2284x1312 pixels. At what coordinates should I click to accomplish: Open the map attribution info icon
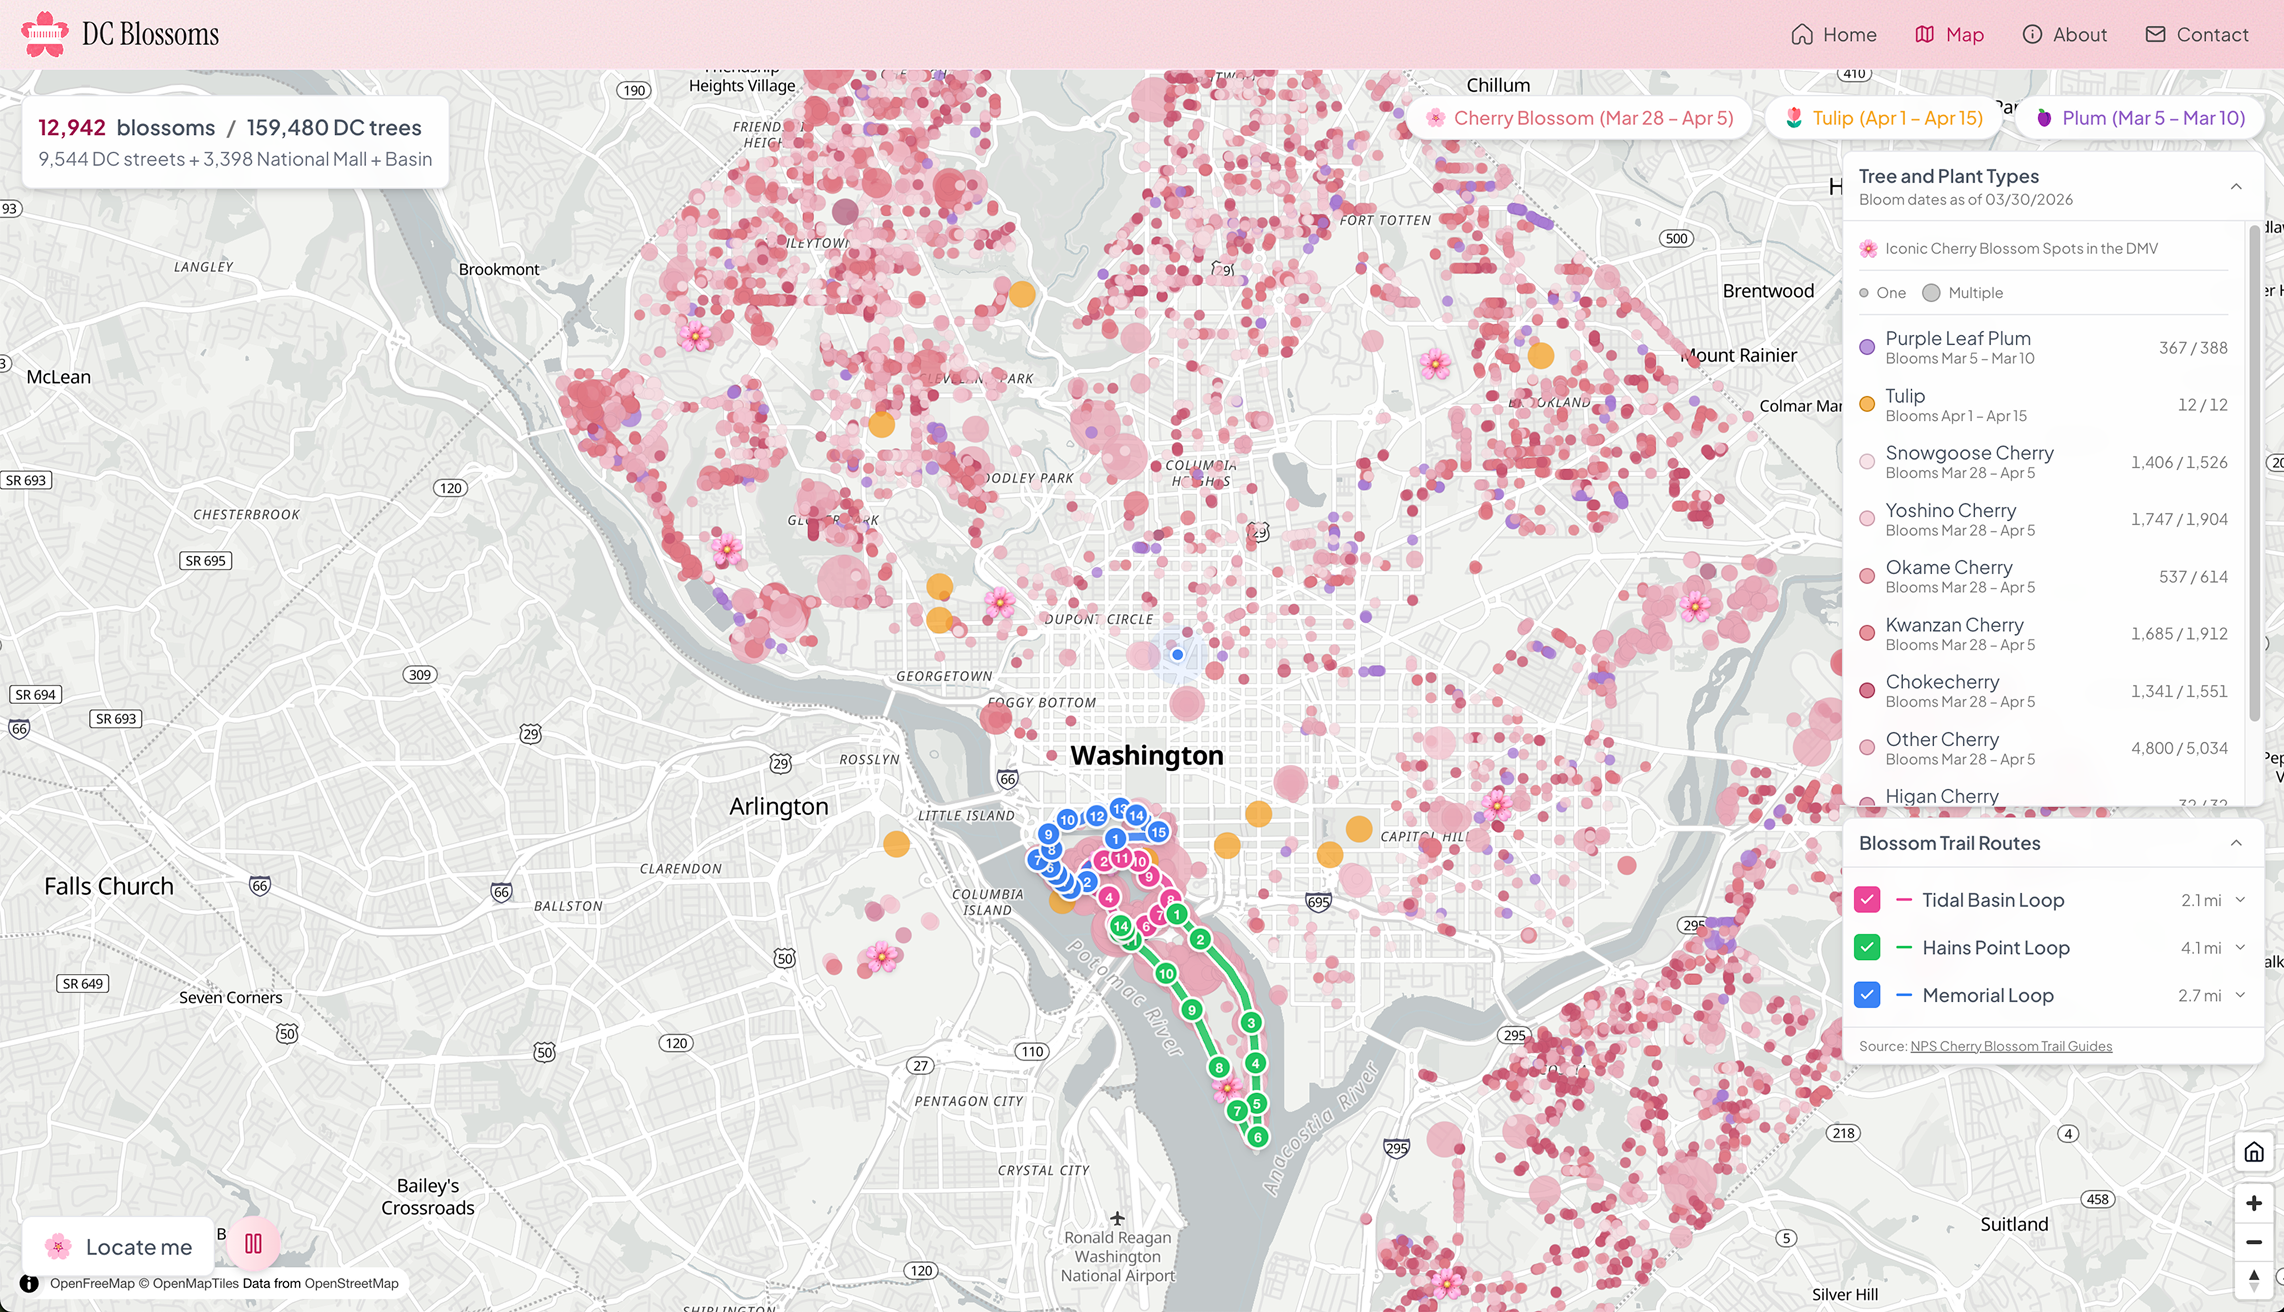tap(29, 1284)
